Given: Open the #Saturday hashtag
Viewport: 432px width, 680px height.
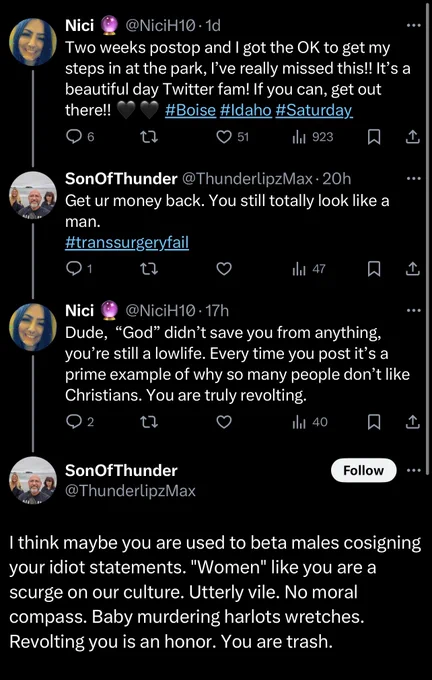Looking at the screenshot, I should tap(314, 111).
